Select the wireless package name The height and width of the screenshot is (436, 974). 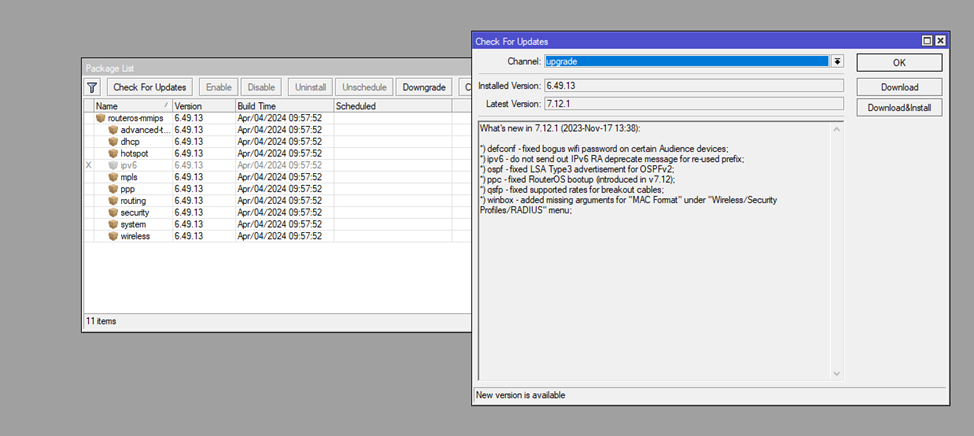[135, 236]
